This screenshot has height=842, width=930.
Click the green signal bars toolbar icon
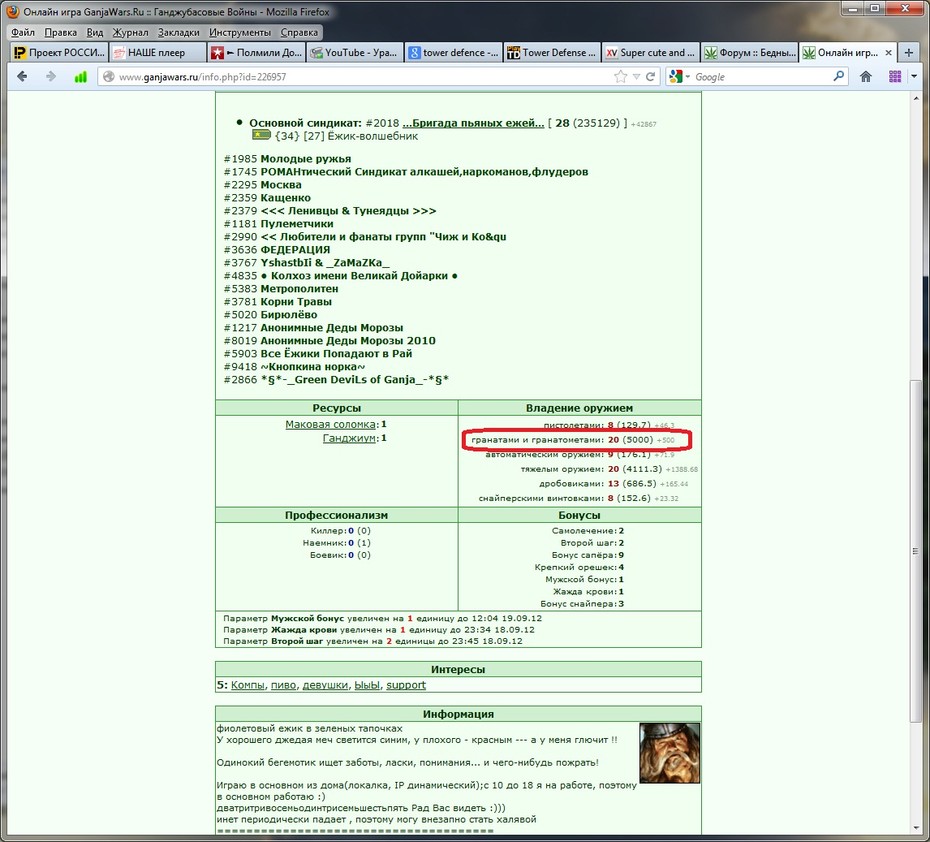[80, 76]
